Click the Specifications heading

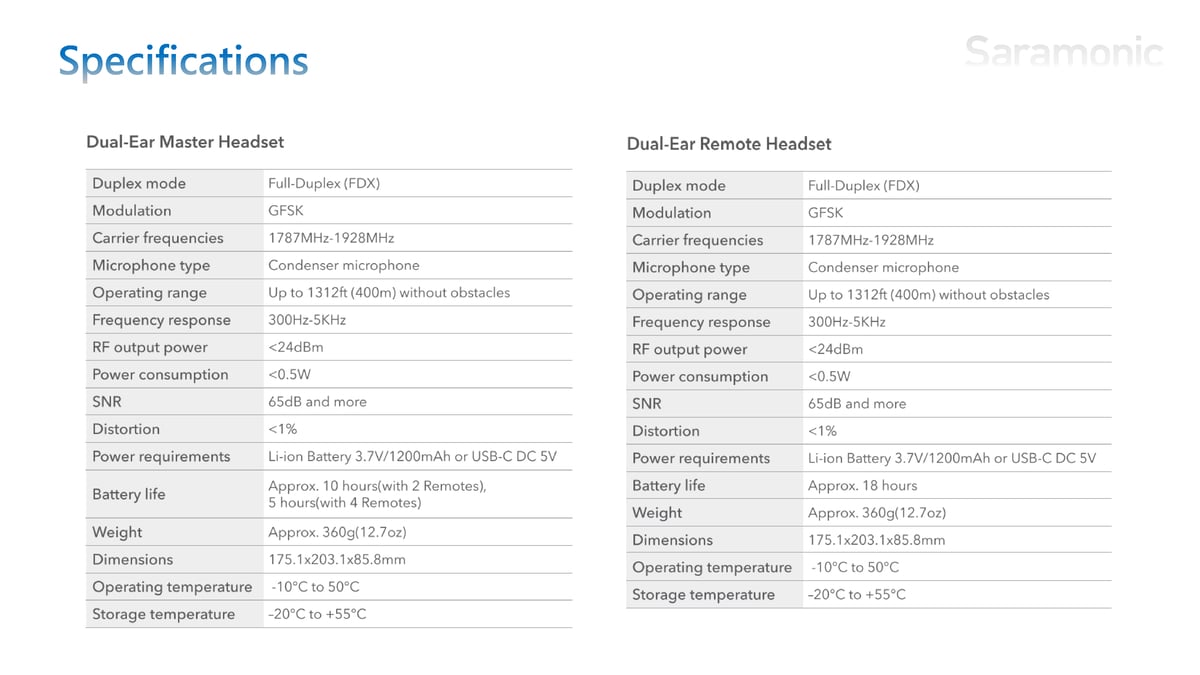pos(183,61)
